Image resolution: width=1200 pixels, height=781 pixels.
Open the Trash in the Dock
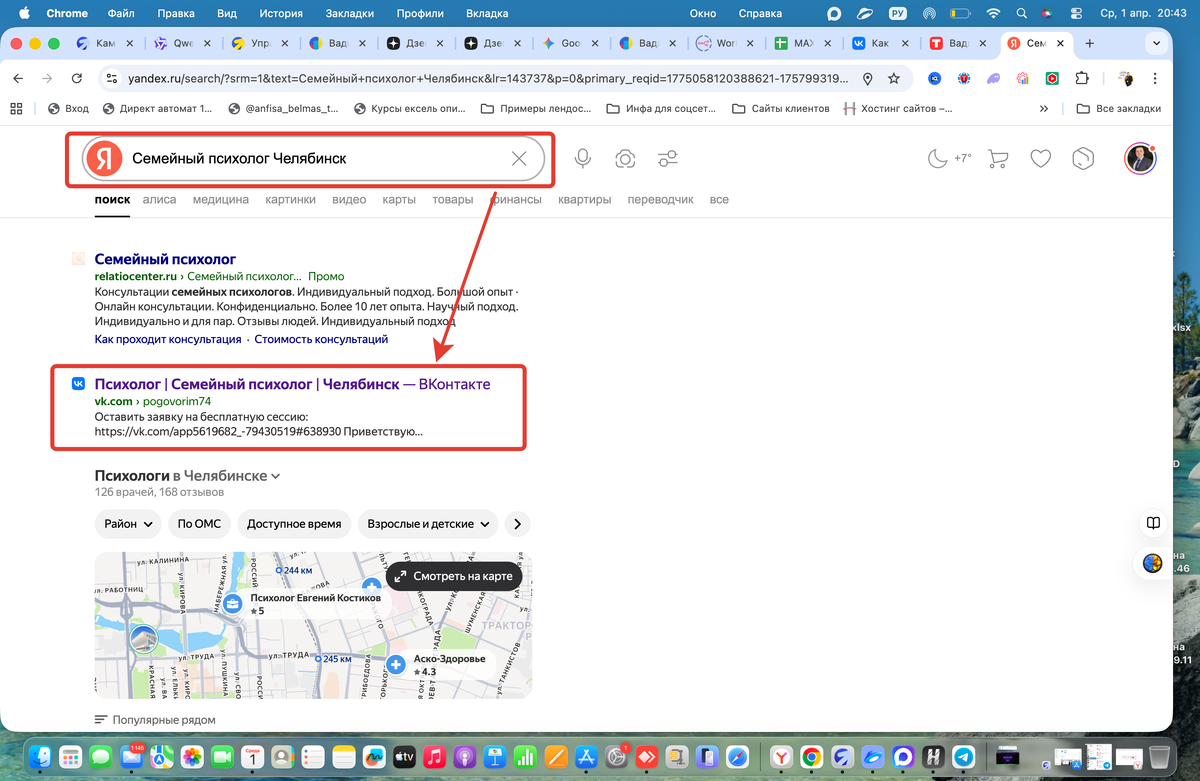(1159, 757)
